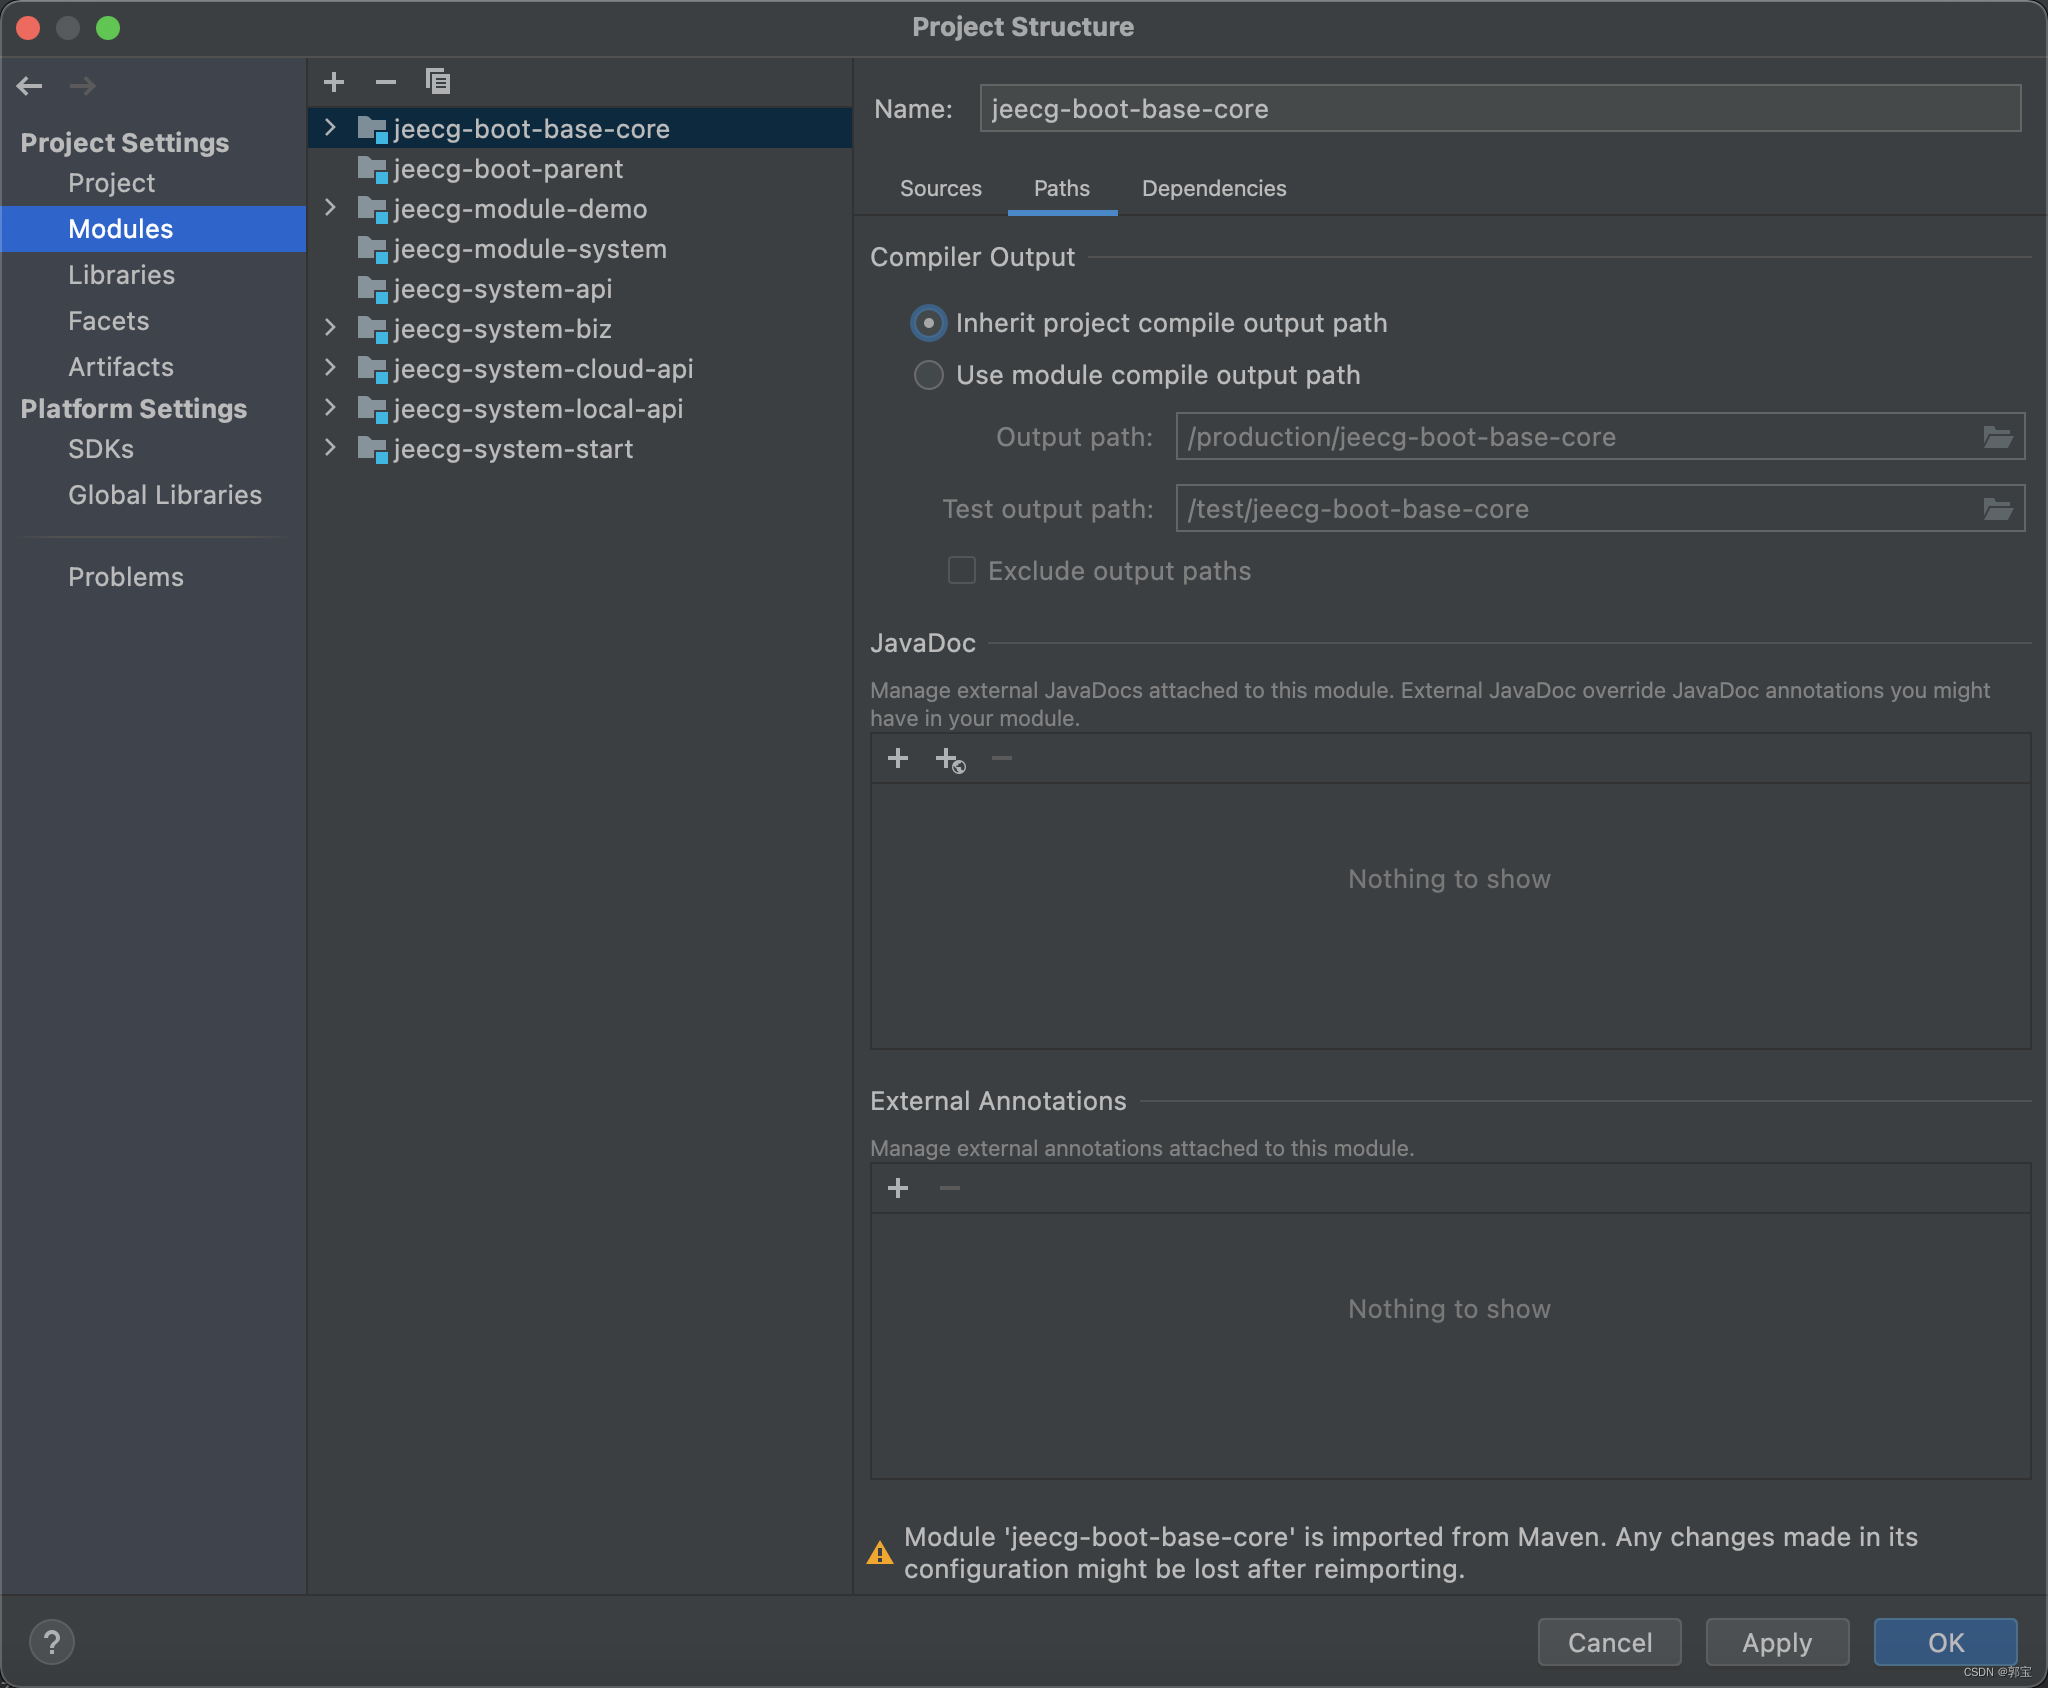Click the remove module minus icon
The width and height of the screenshot is (2048, 1688).
[x=385, y=82]
